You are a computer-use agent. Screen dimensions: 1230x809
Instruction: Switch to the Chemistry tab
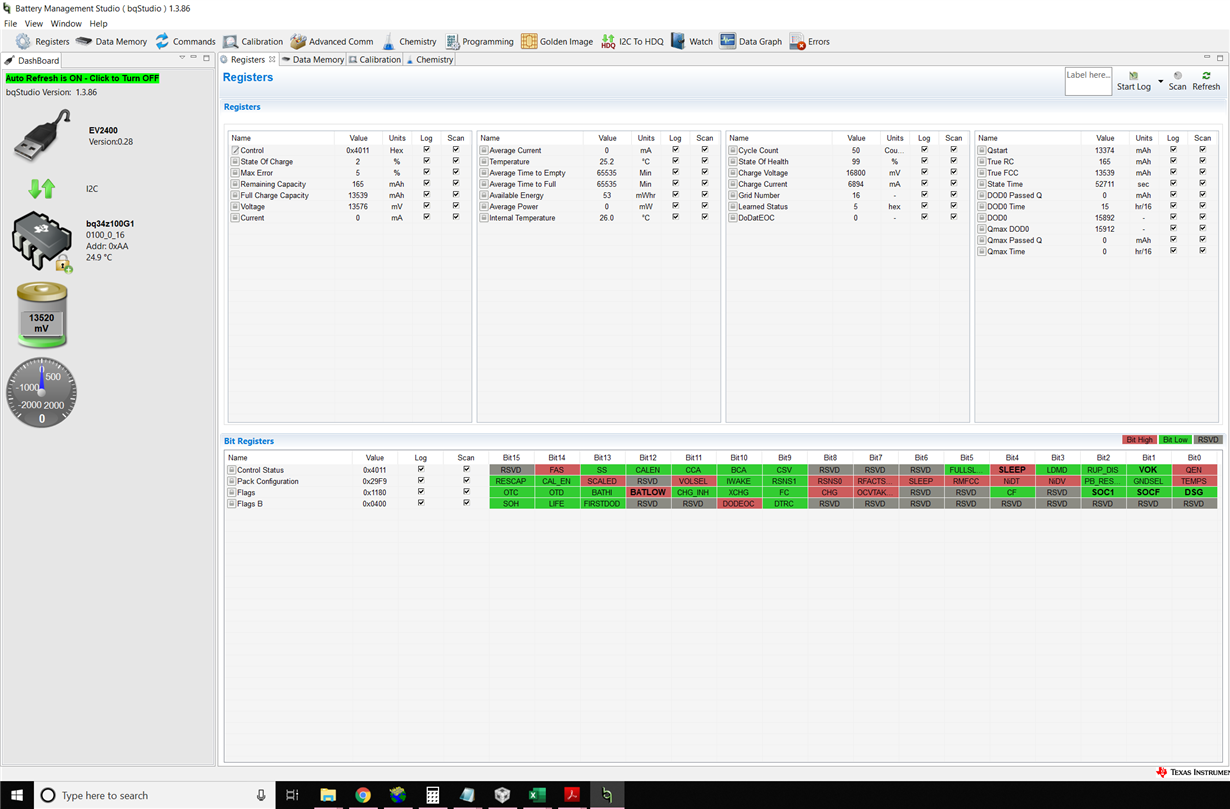tap(429, 60)
